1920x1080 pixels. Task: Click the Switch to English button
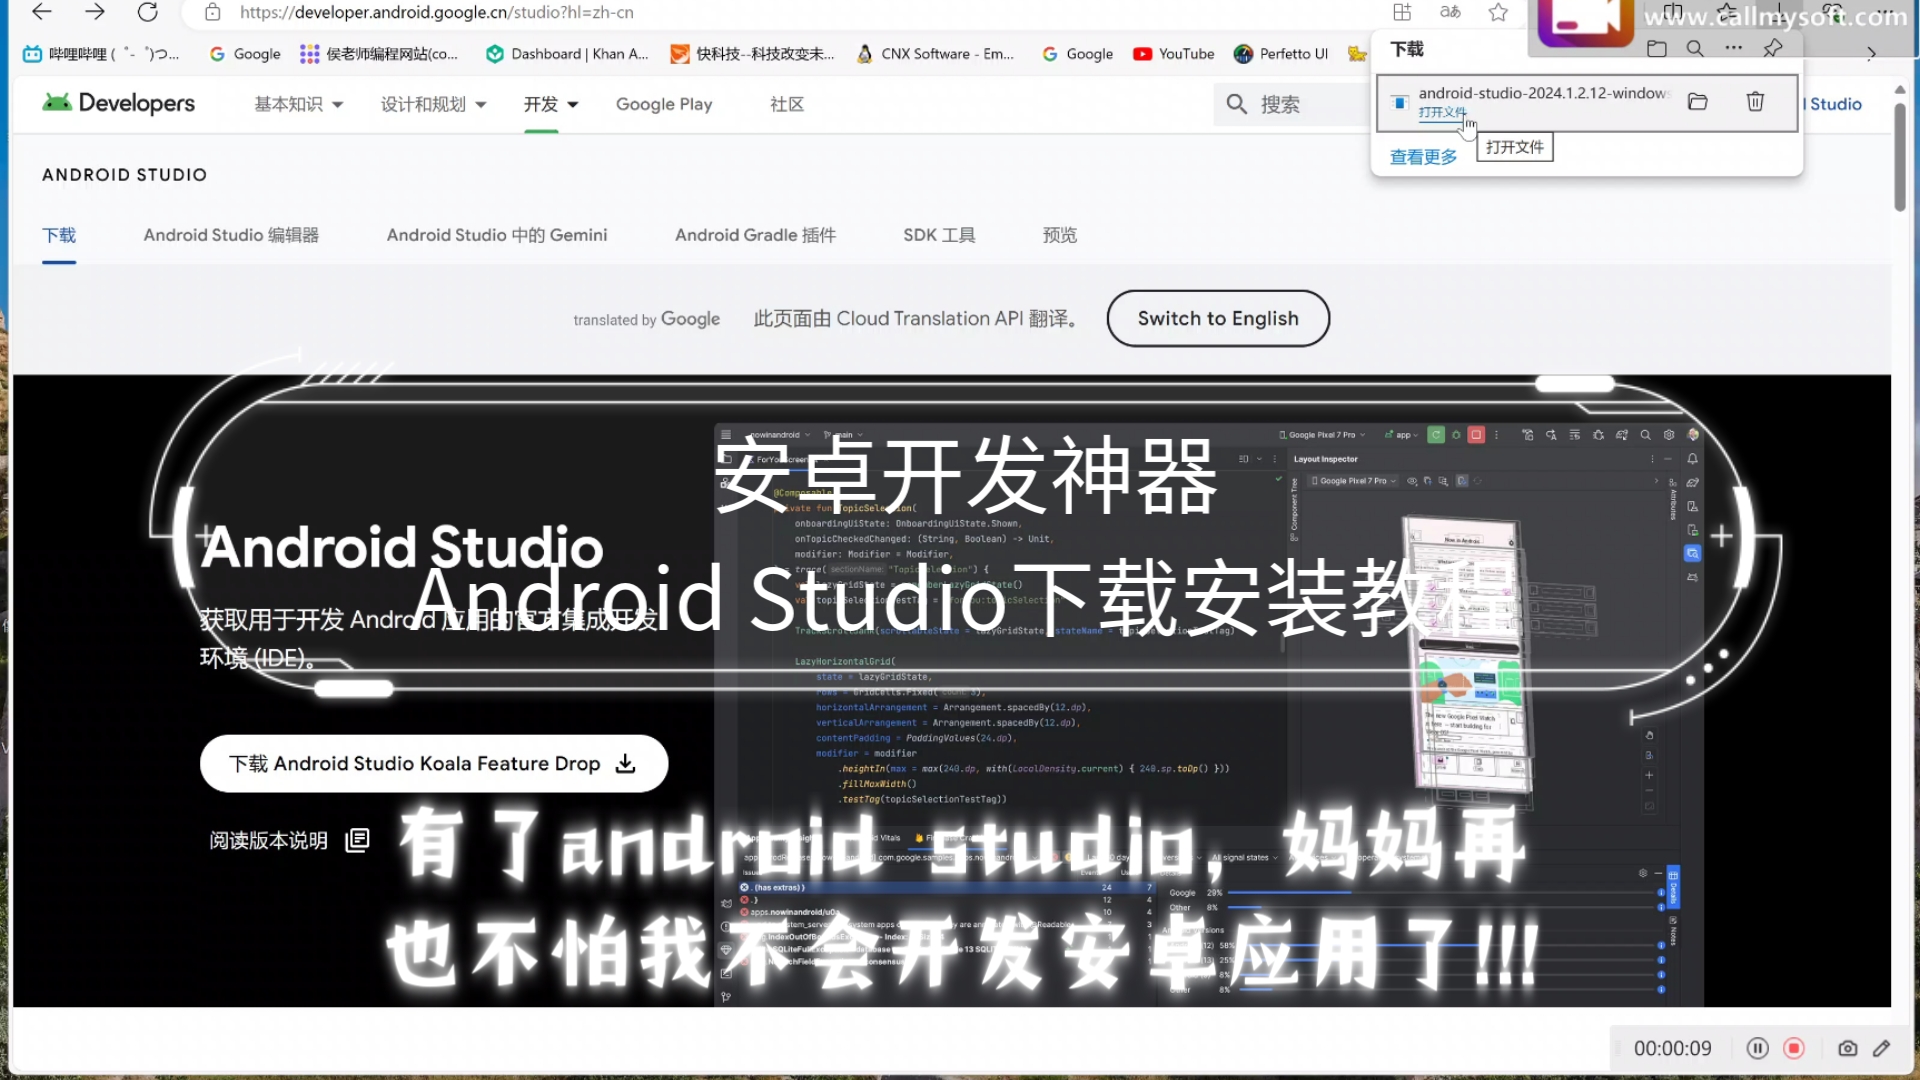pos(1218,318)
